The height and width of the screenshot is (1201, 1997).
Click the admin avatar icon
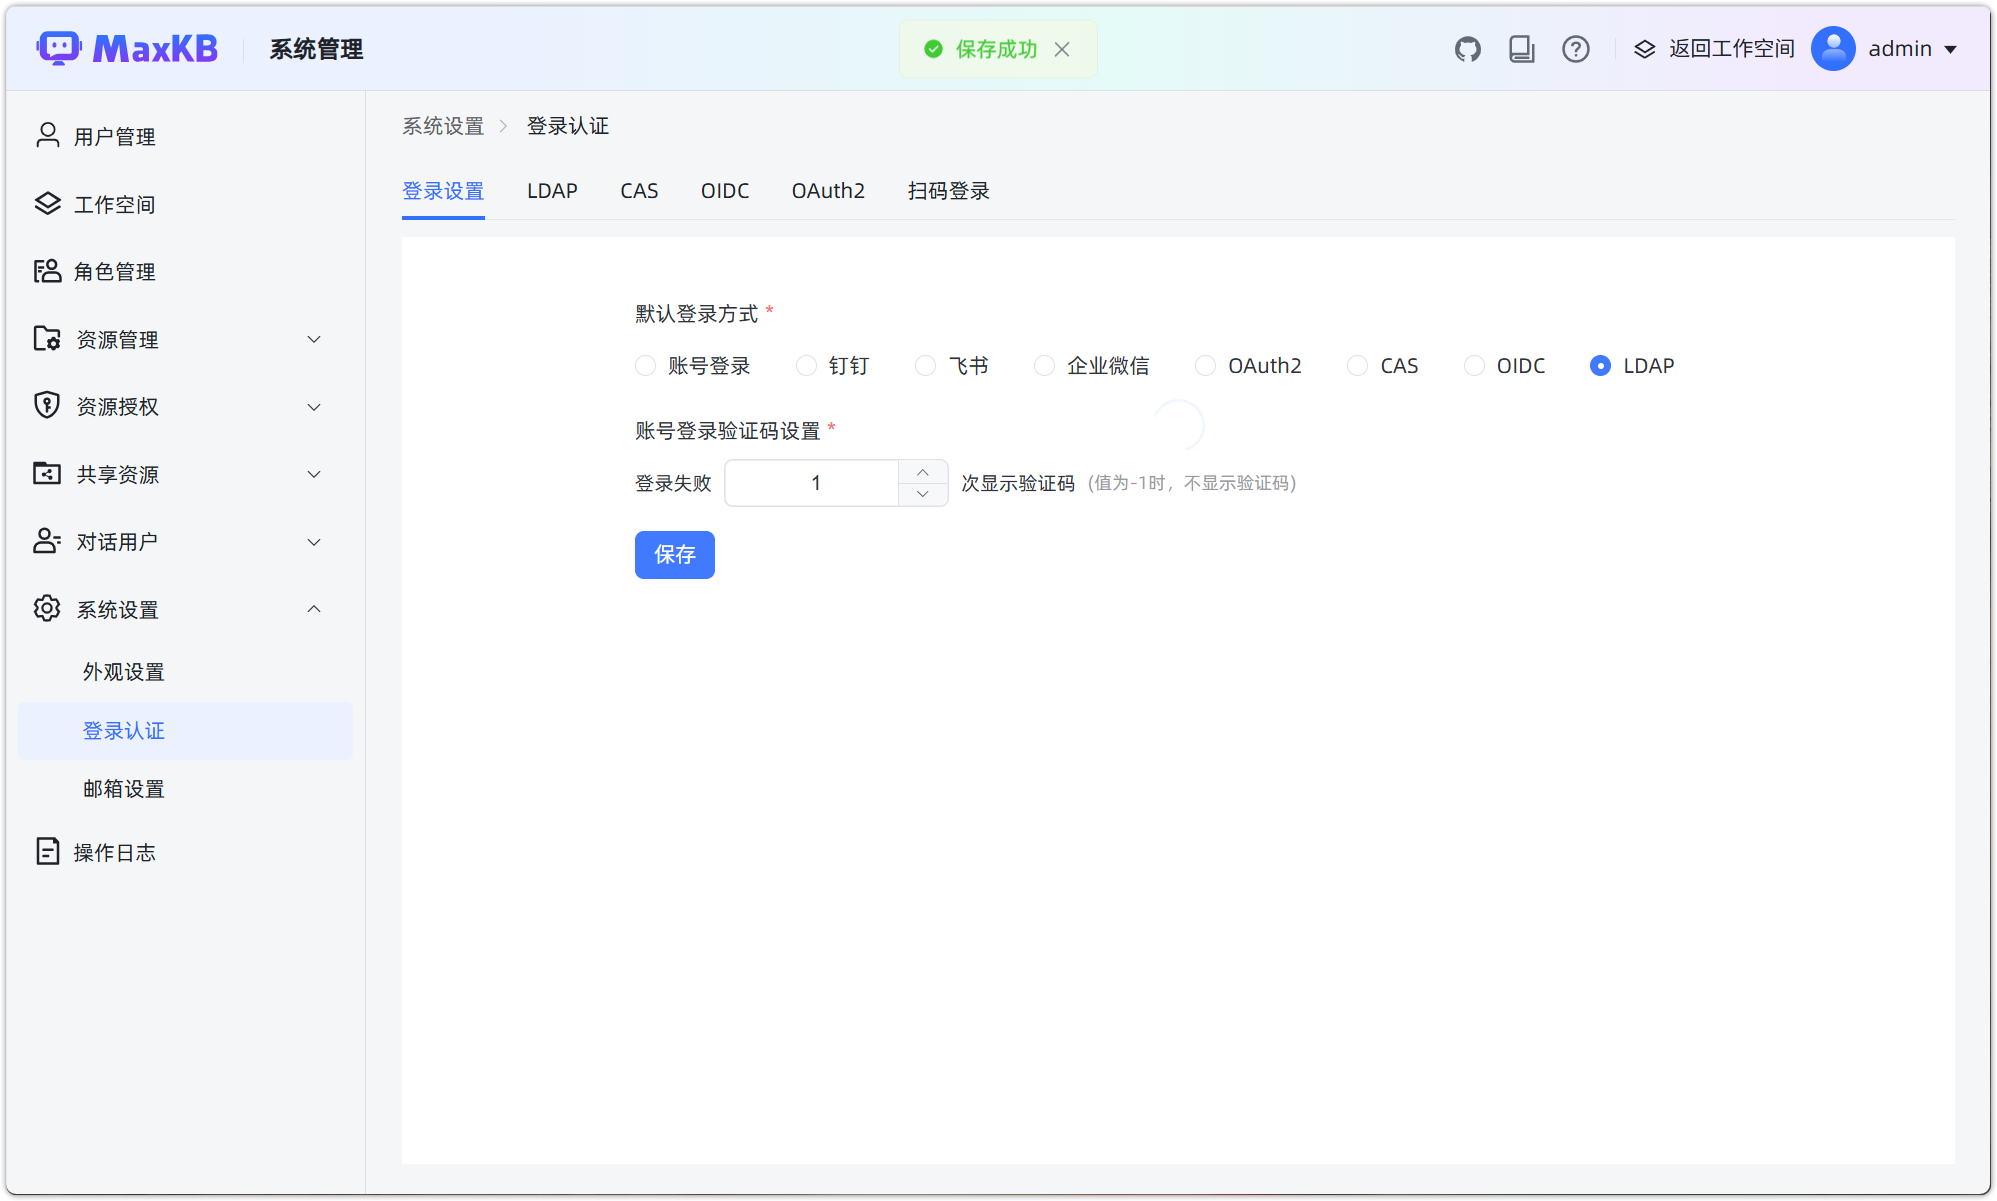point(1833,48)
